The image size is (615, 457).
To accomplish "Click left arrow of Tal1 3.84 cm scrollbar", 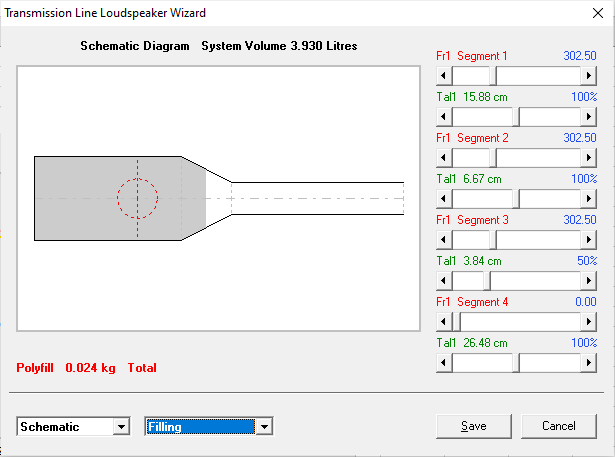I will coord(444,280).
